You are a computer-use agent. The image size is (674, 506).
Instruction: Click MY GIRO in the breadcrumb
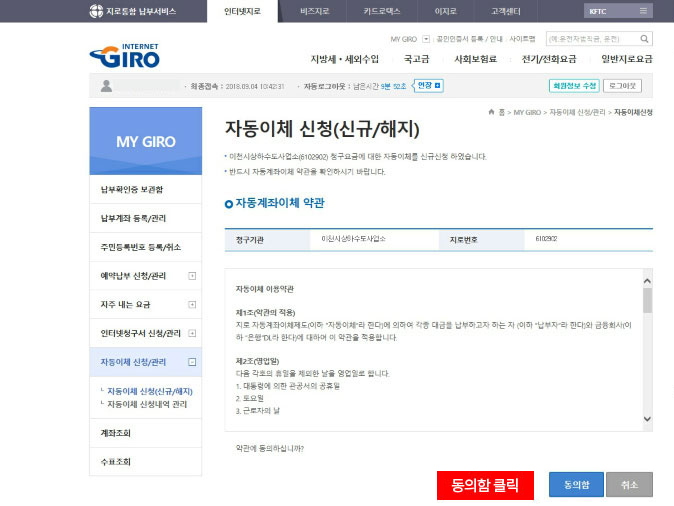coord(527,113)
